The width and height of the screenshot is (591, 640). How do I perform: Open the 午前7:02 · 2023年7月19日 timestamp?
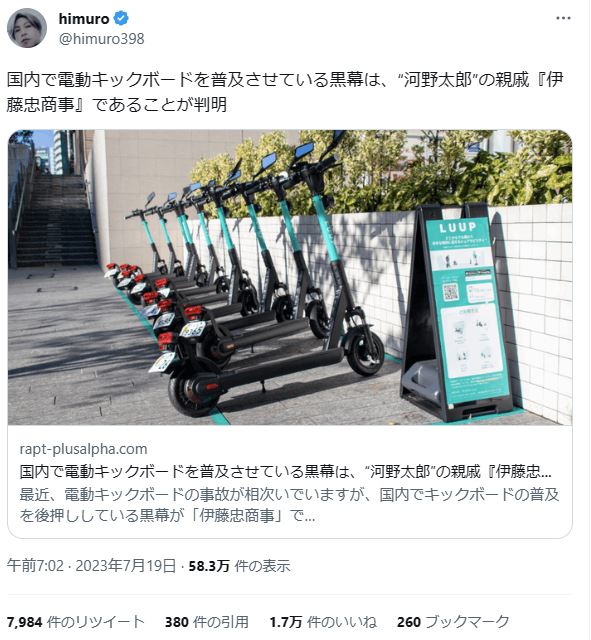(91, 566)
